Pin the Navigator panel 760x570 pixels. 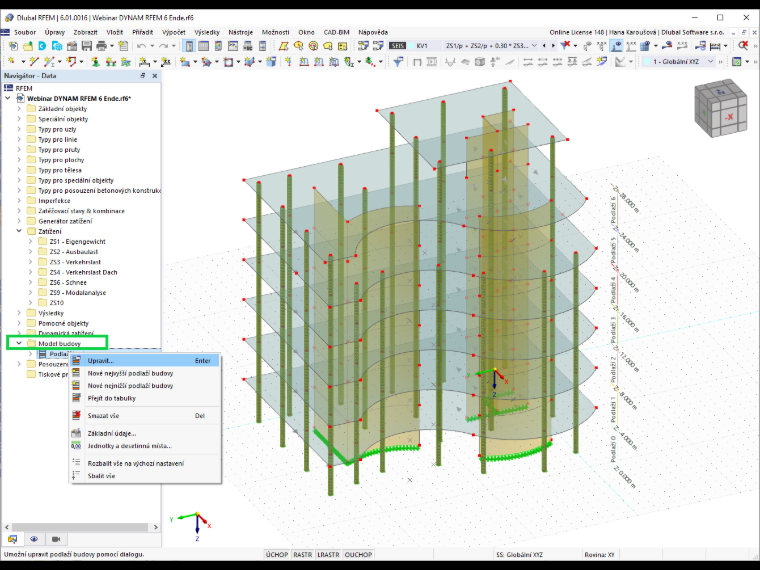[x=143, y=76]
